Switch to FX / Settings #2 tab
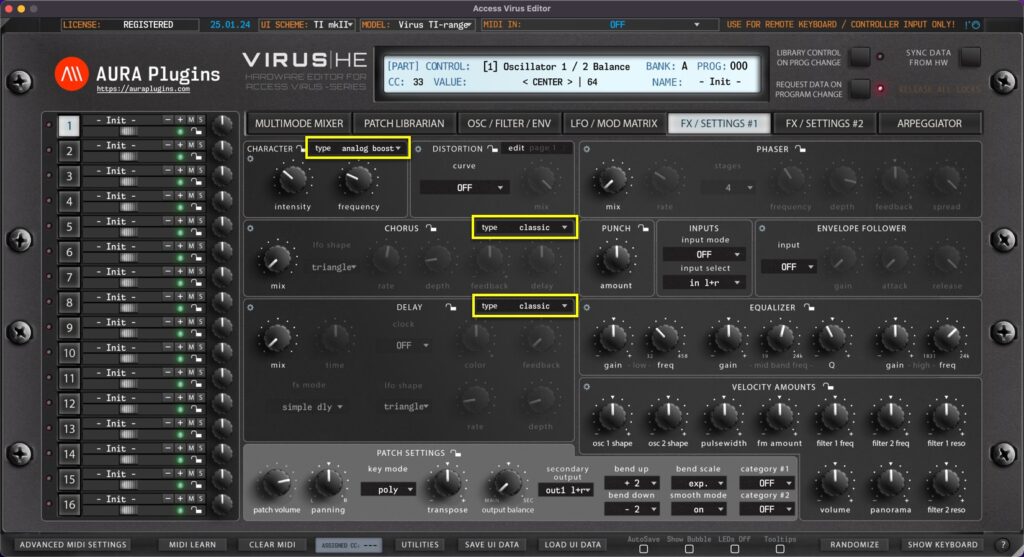Image resolution: width=1024 pixels, height=557 pixels. [x=824, y=123]
